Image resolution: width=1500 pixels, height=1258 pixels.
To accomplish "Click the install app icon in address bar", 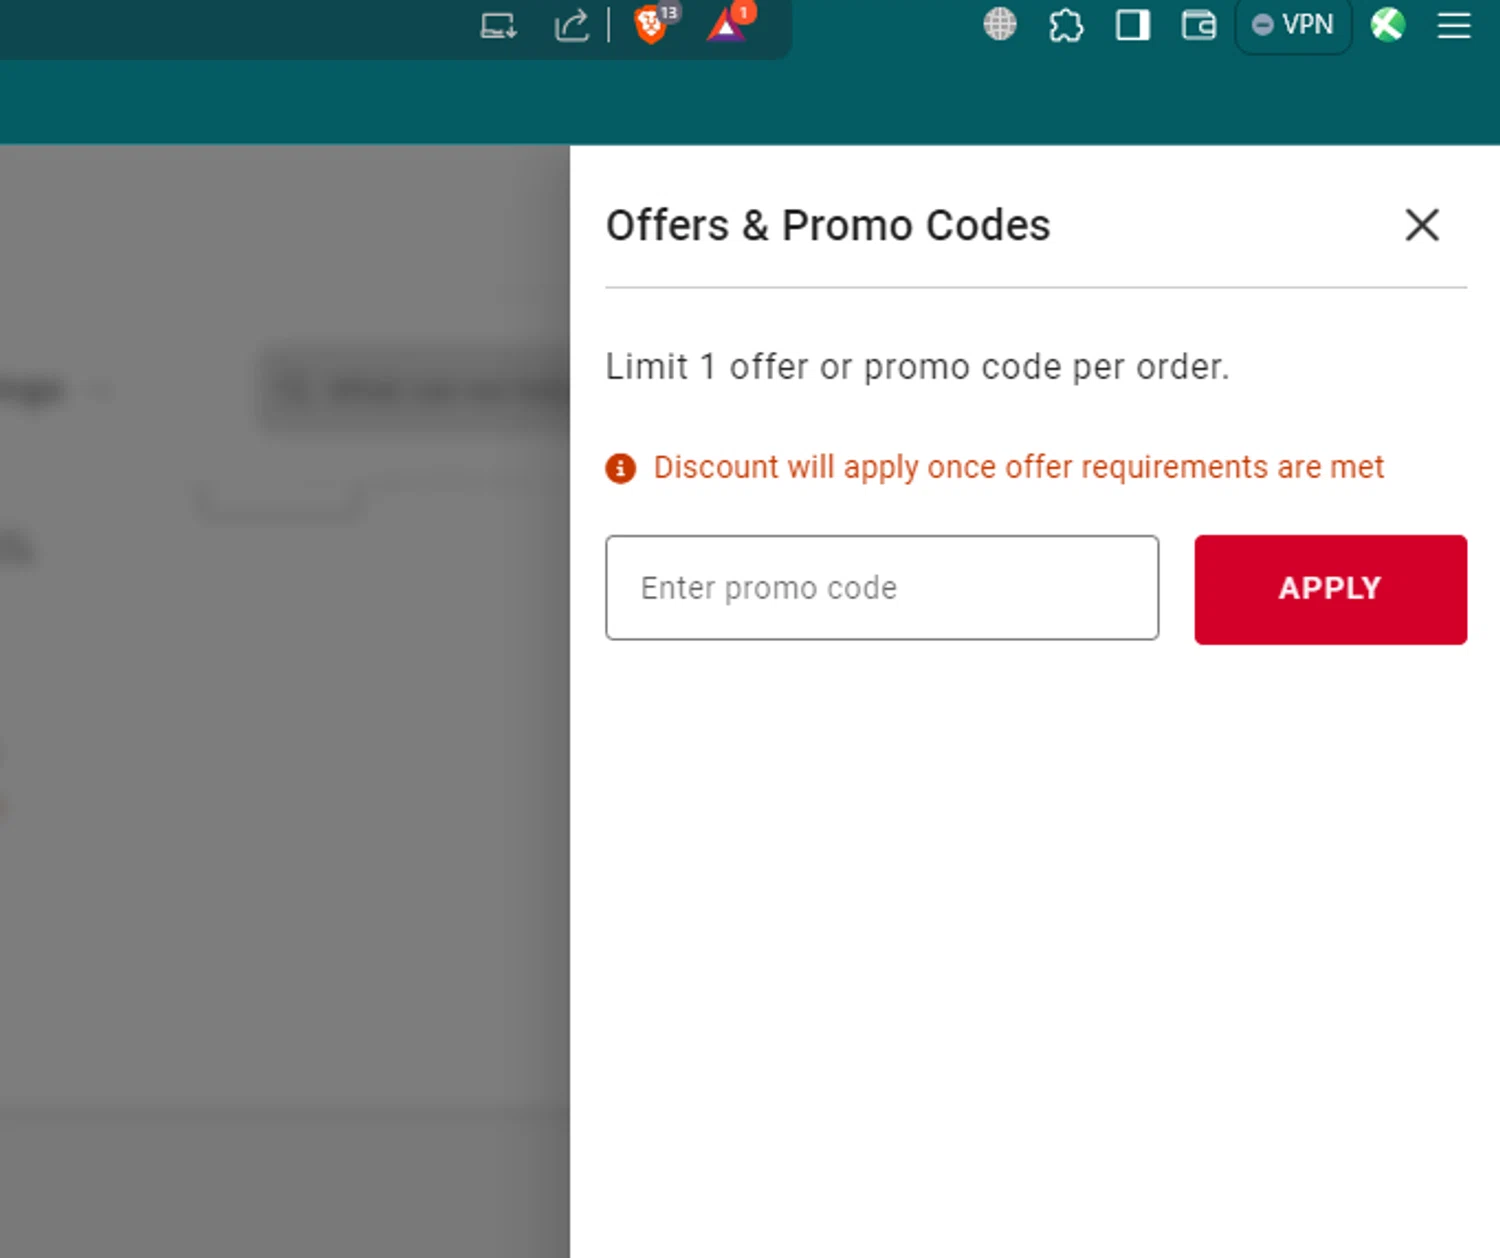I will tap(498, 26).
